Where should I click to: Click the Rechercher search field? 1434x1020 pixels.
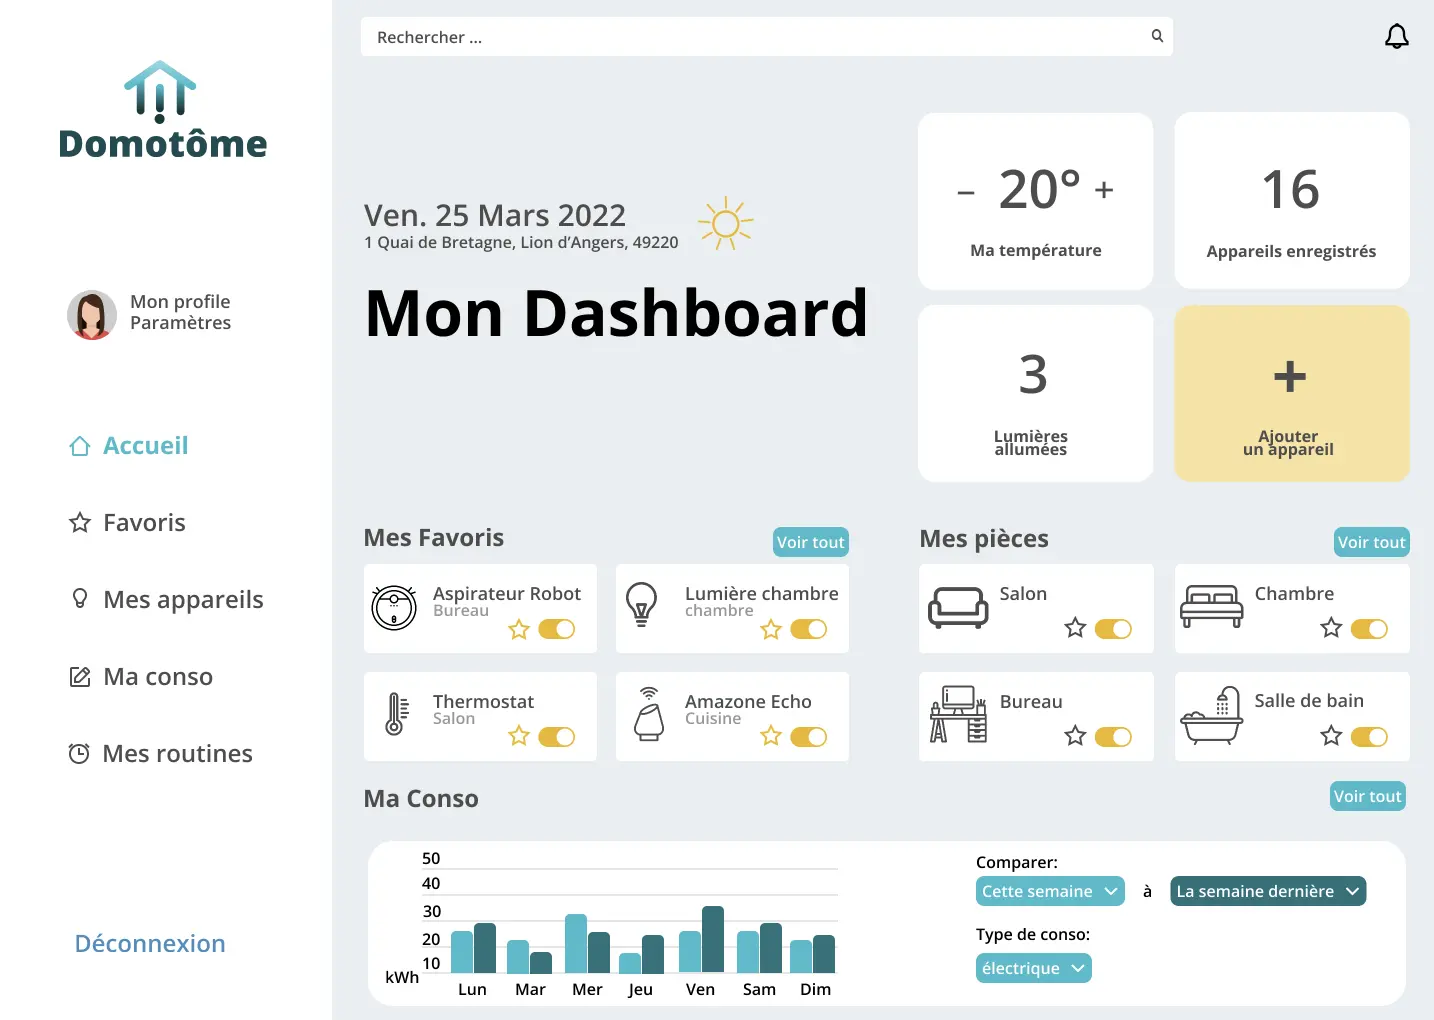(766, 37)
